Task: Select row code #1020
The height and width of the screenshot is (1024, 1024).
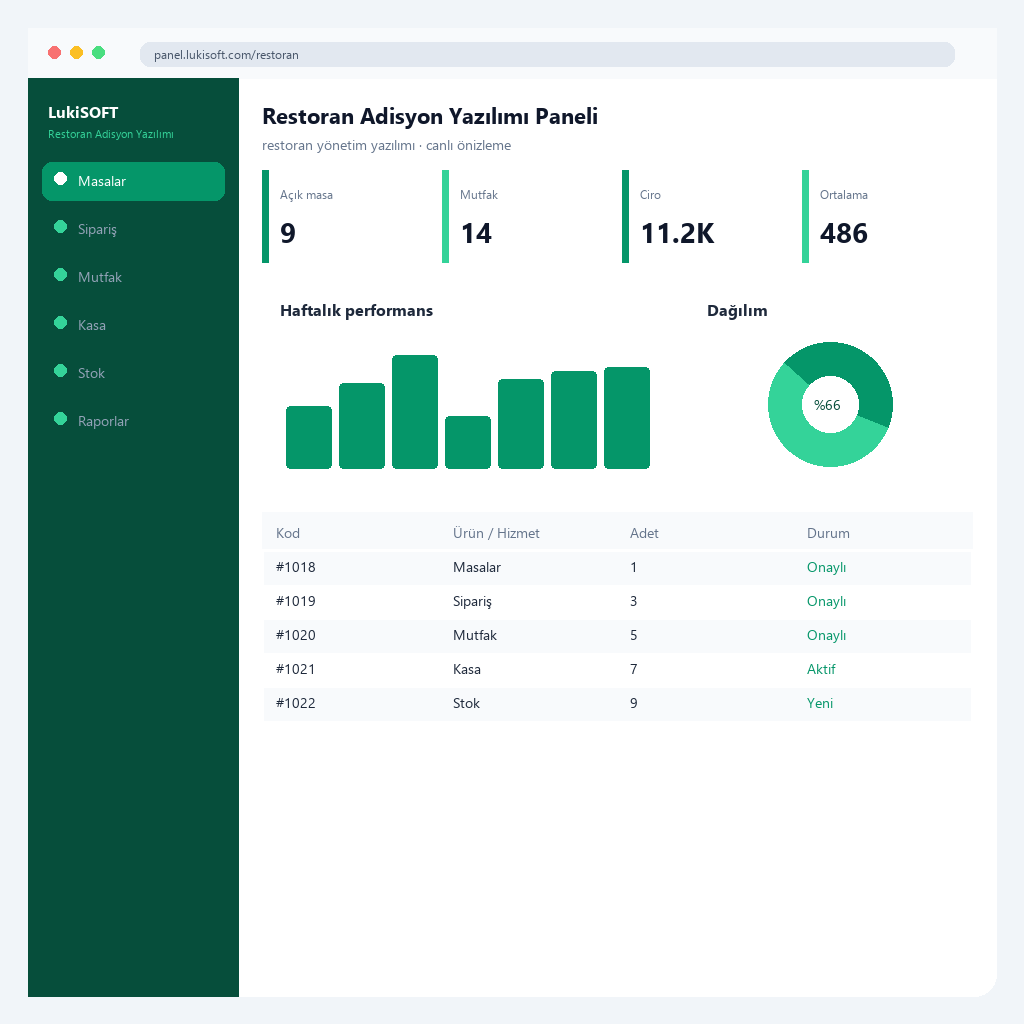Action: (x=295, y=635)
